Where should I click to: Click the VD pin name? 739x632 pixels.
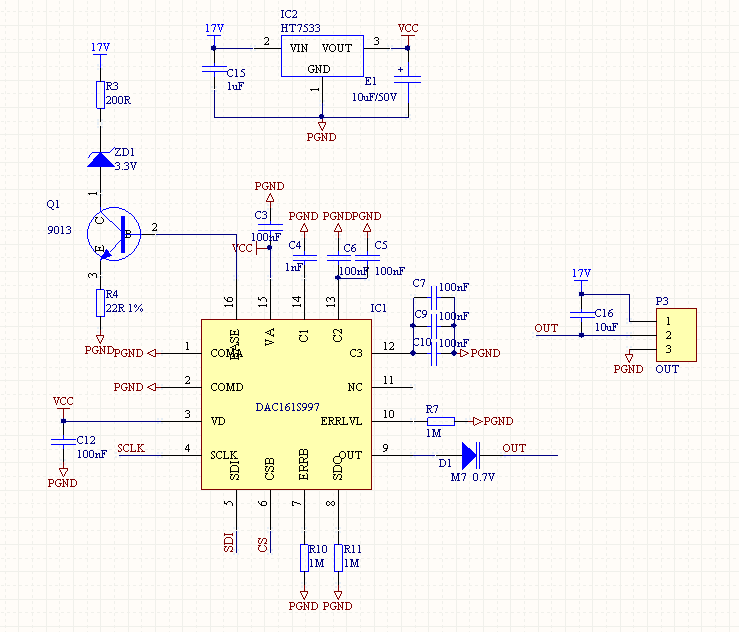click(x=218, y=421)
